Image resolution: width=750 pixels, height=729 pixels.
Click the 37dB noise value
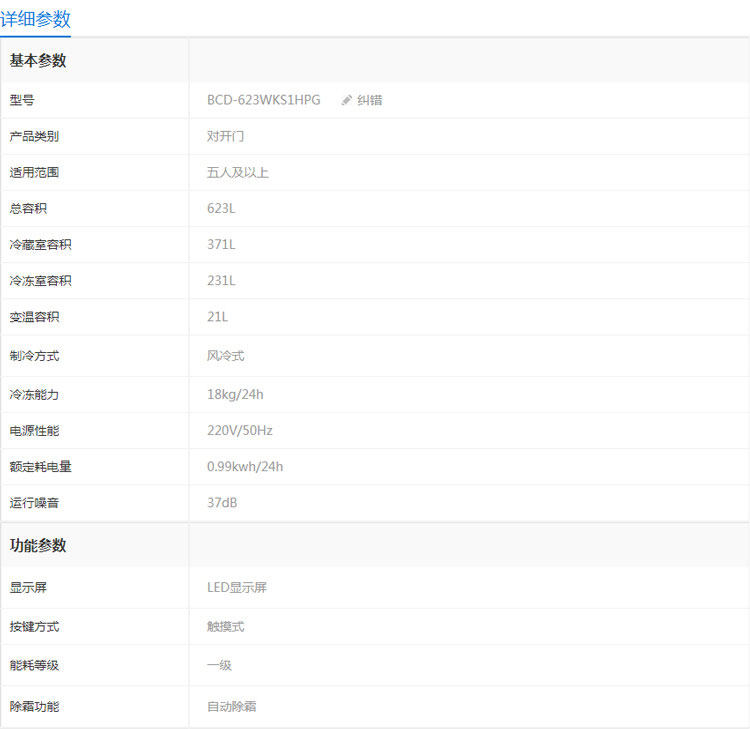tap(222, 503)
